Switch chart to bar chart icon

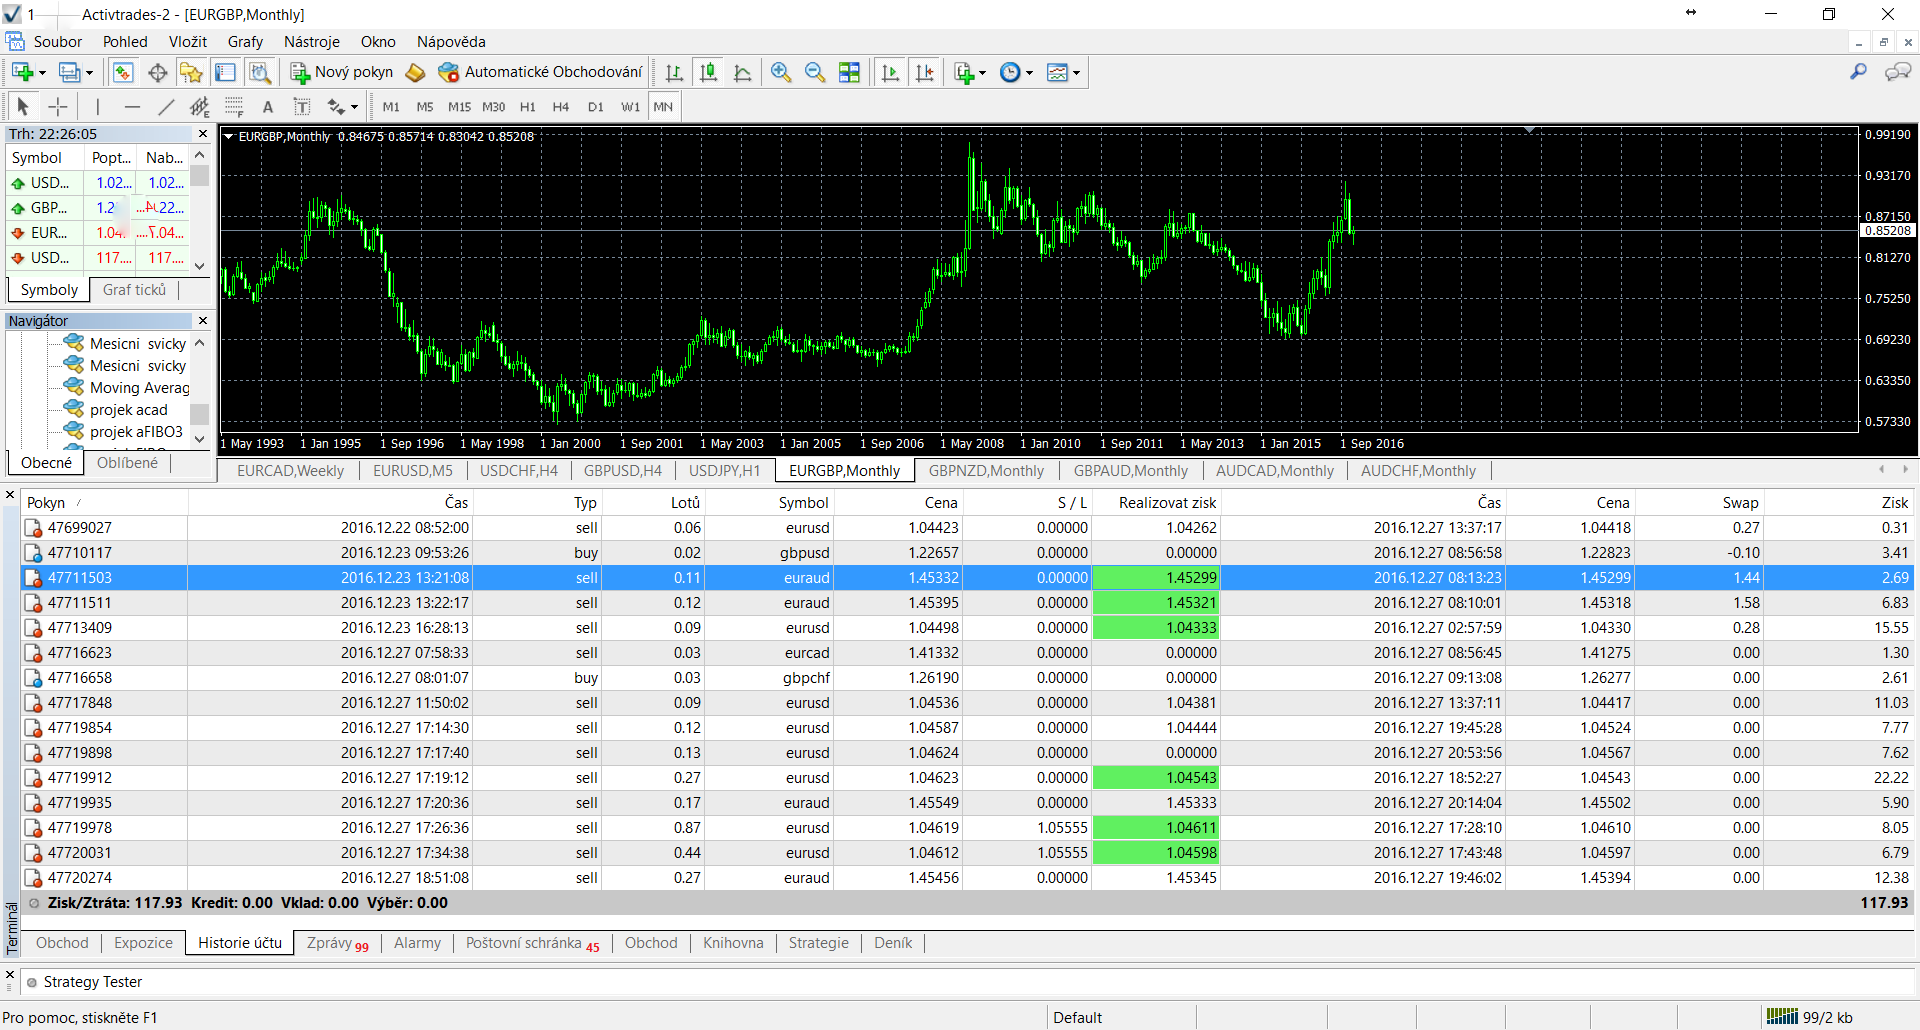(x=674, y=72)
